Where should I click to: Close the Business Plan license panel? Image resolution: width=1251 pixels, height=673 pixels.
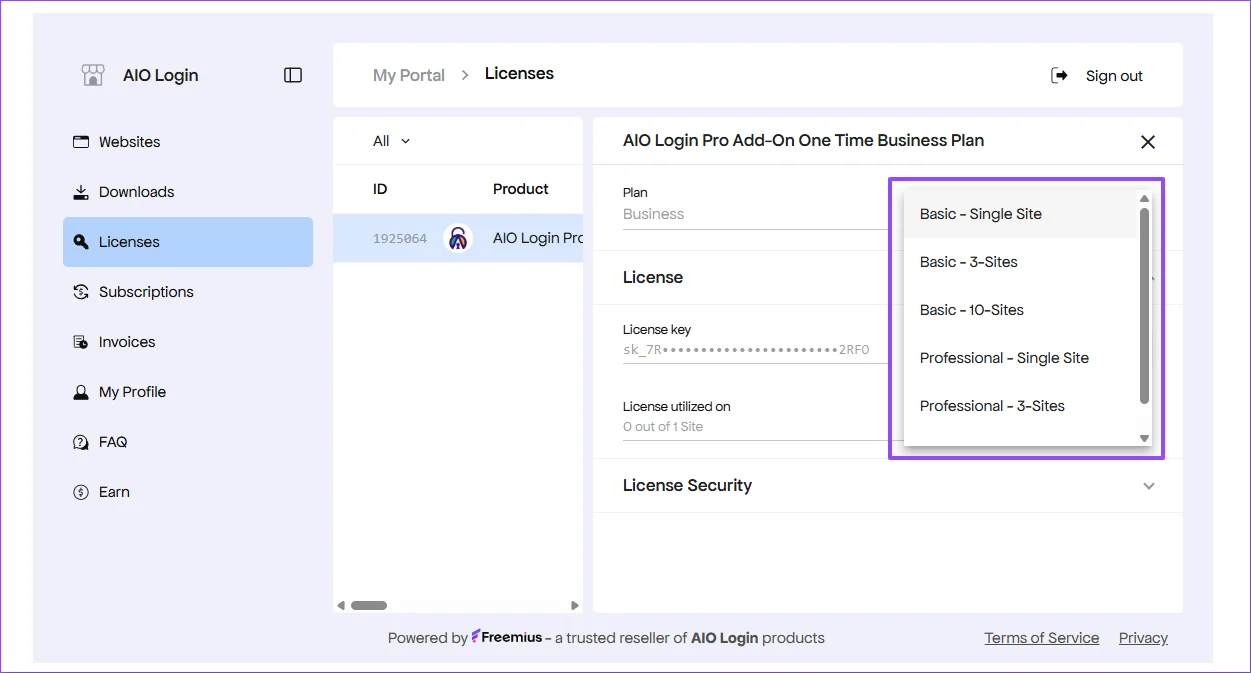[x=1148, y=142]
